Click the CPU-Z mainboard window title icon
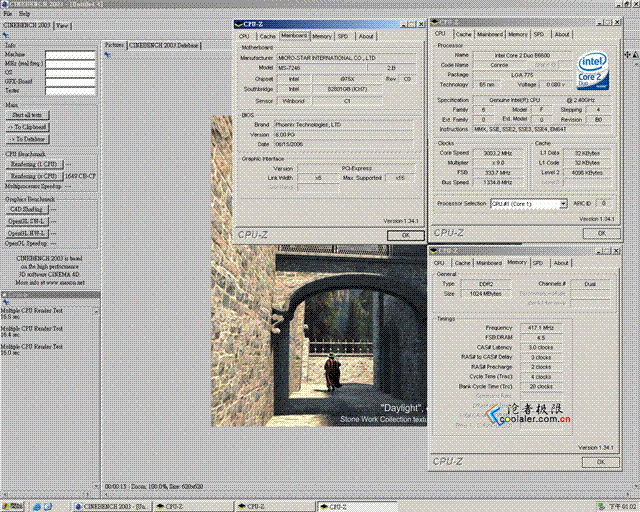The width and height of the screenshot is (640, 512). [238, 24]
